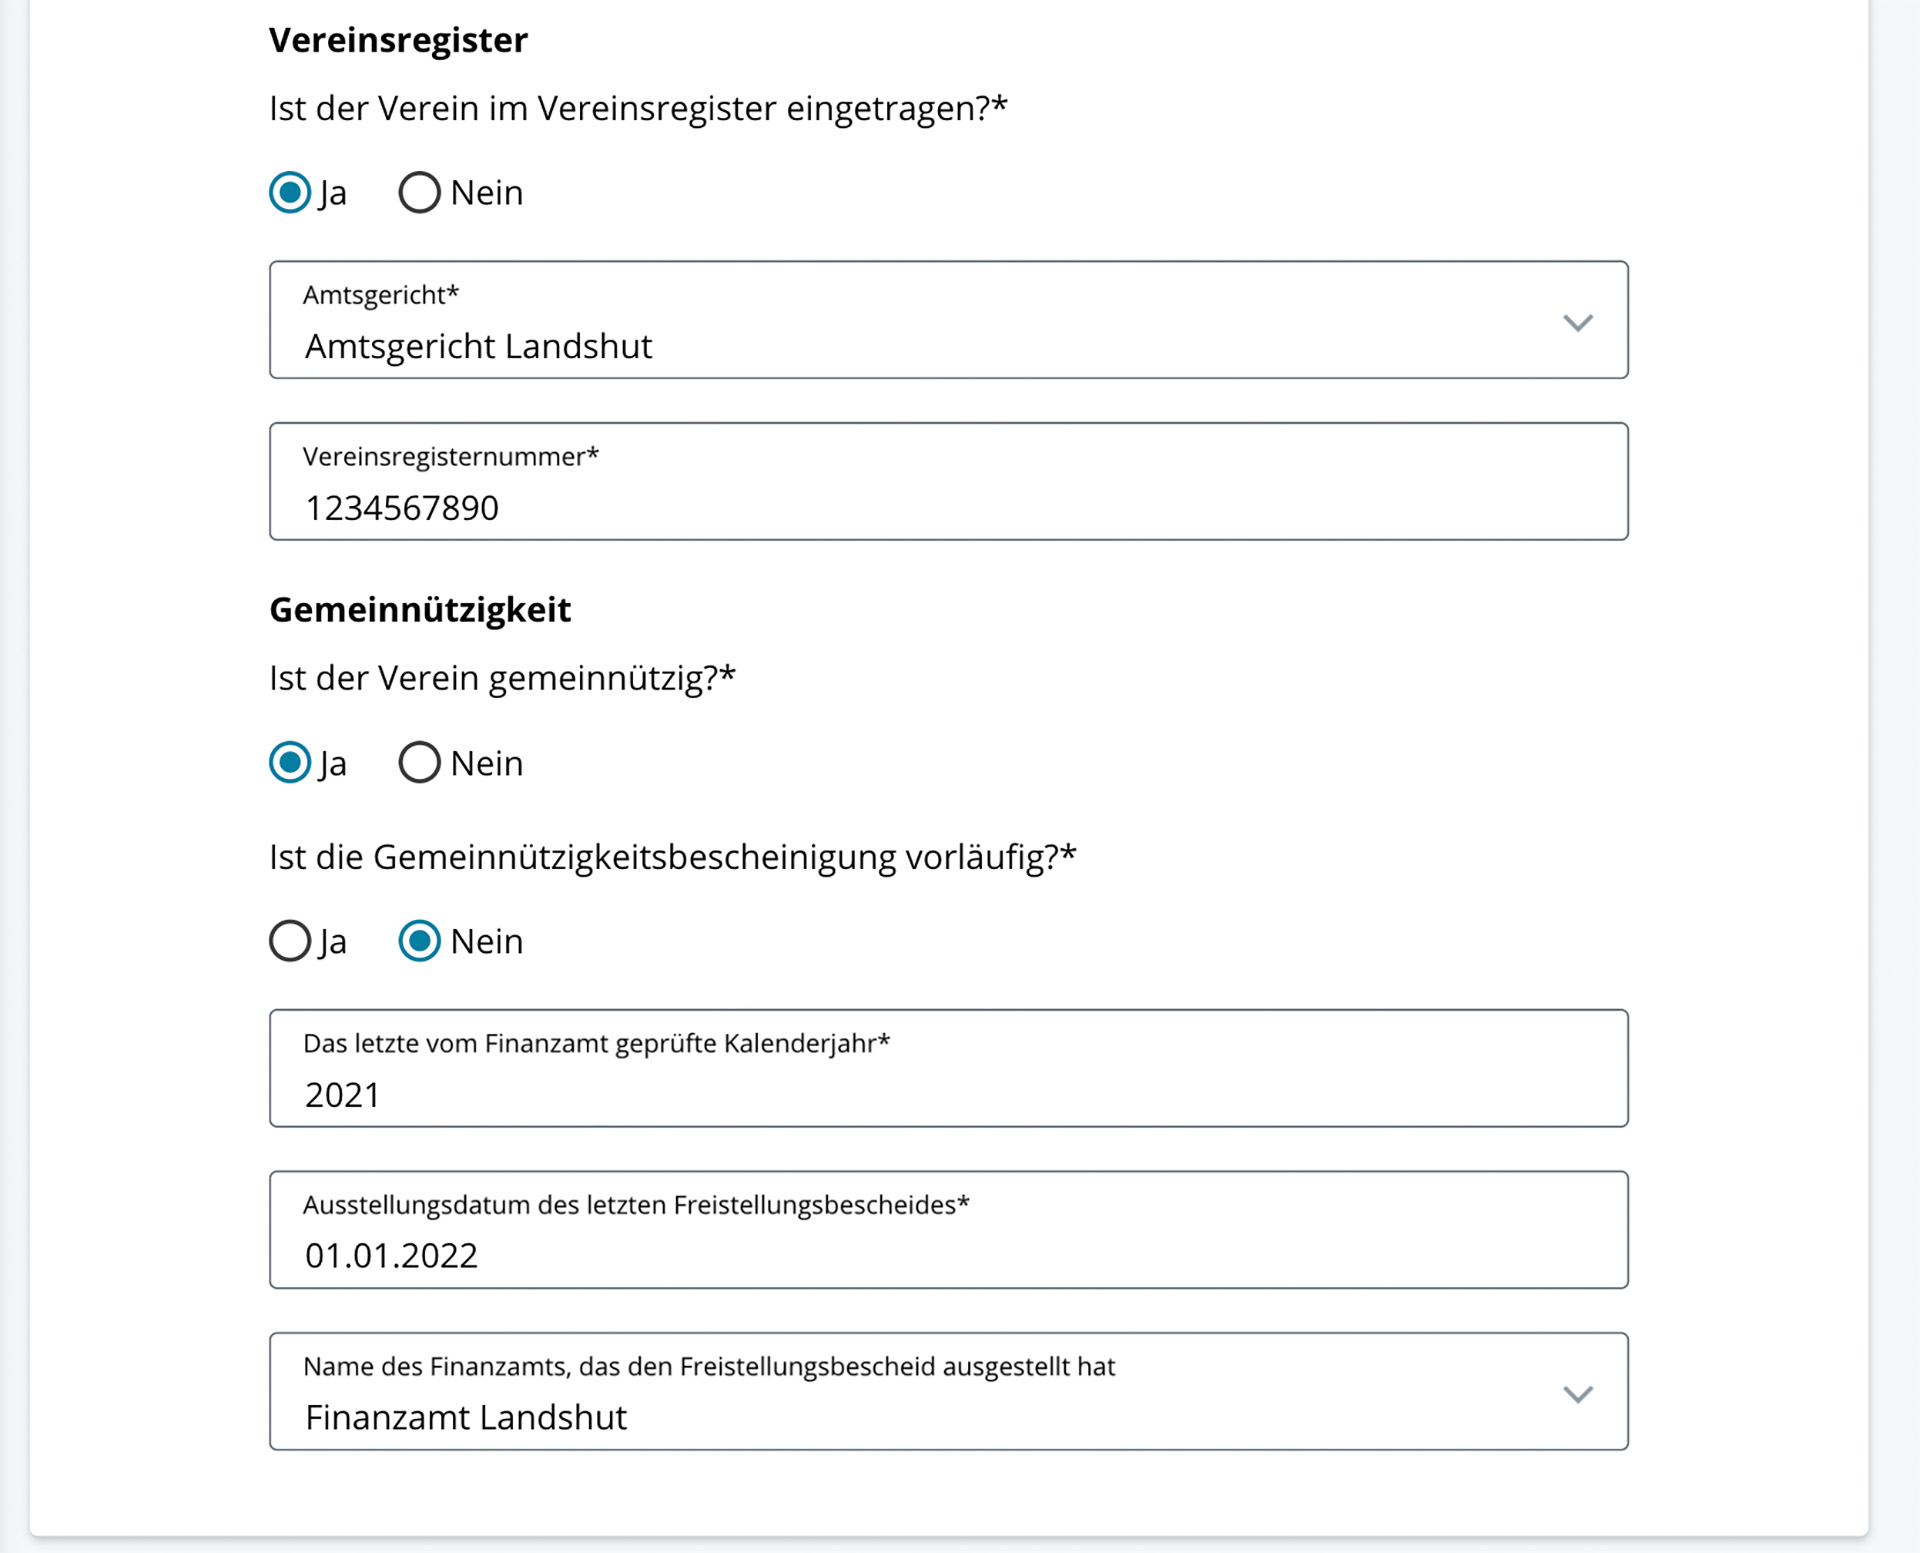Click the Finanzamt dropdown chevron arrow
Image resolution: width=1920 pixels, height=1553 pixels.
pyautogui.click(x=1577, y=1394)
